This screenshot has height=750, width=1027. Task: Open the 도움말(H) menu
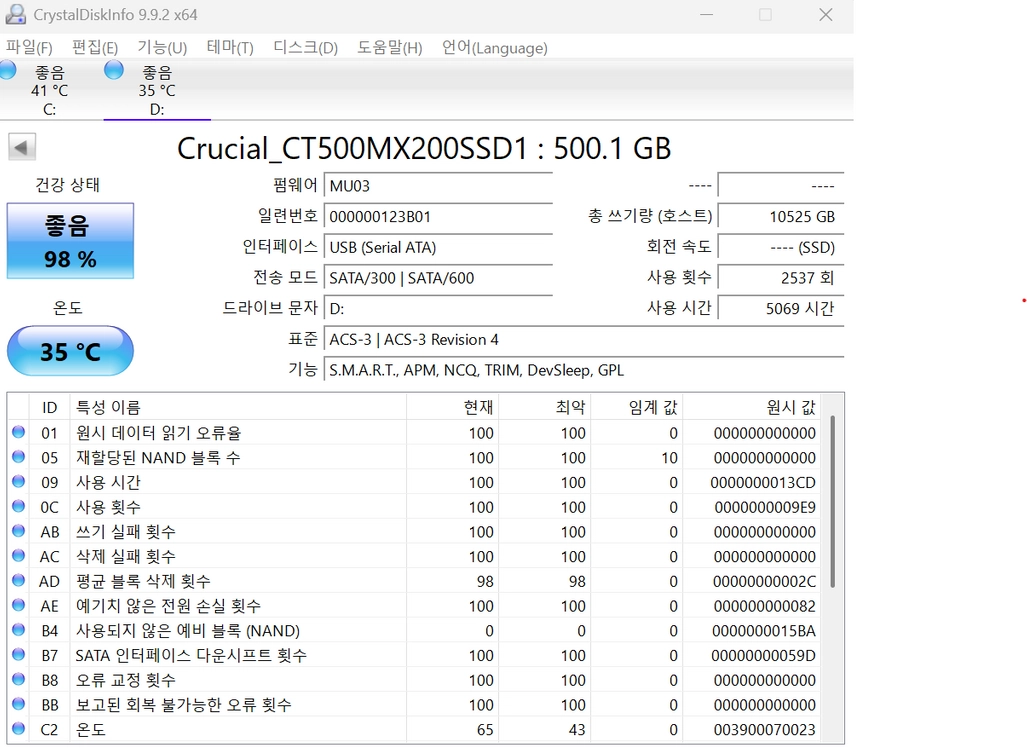click(390, 48)
